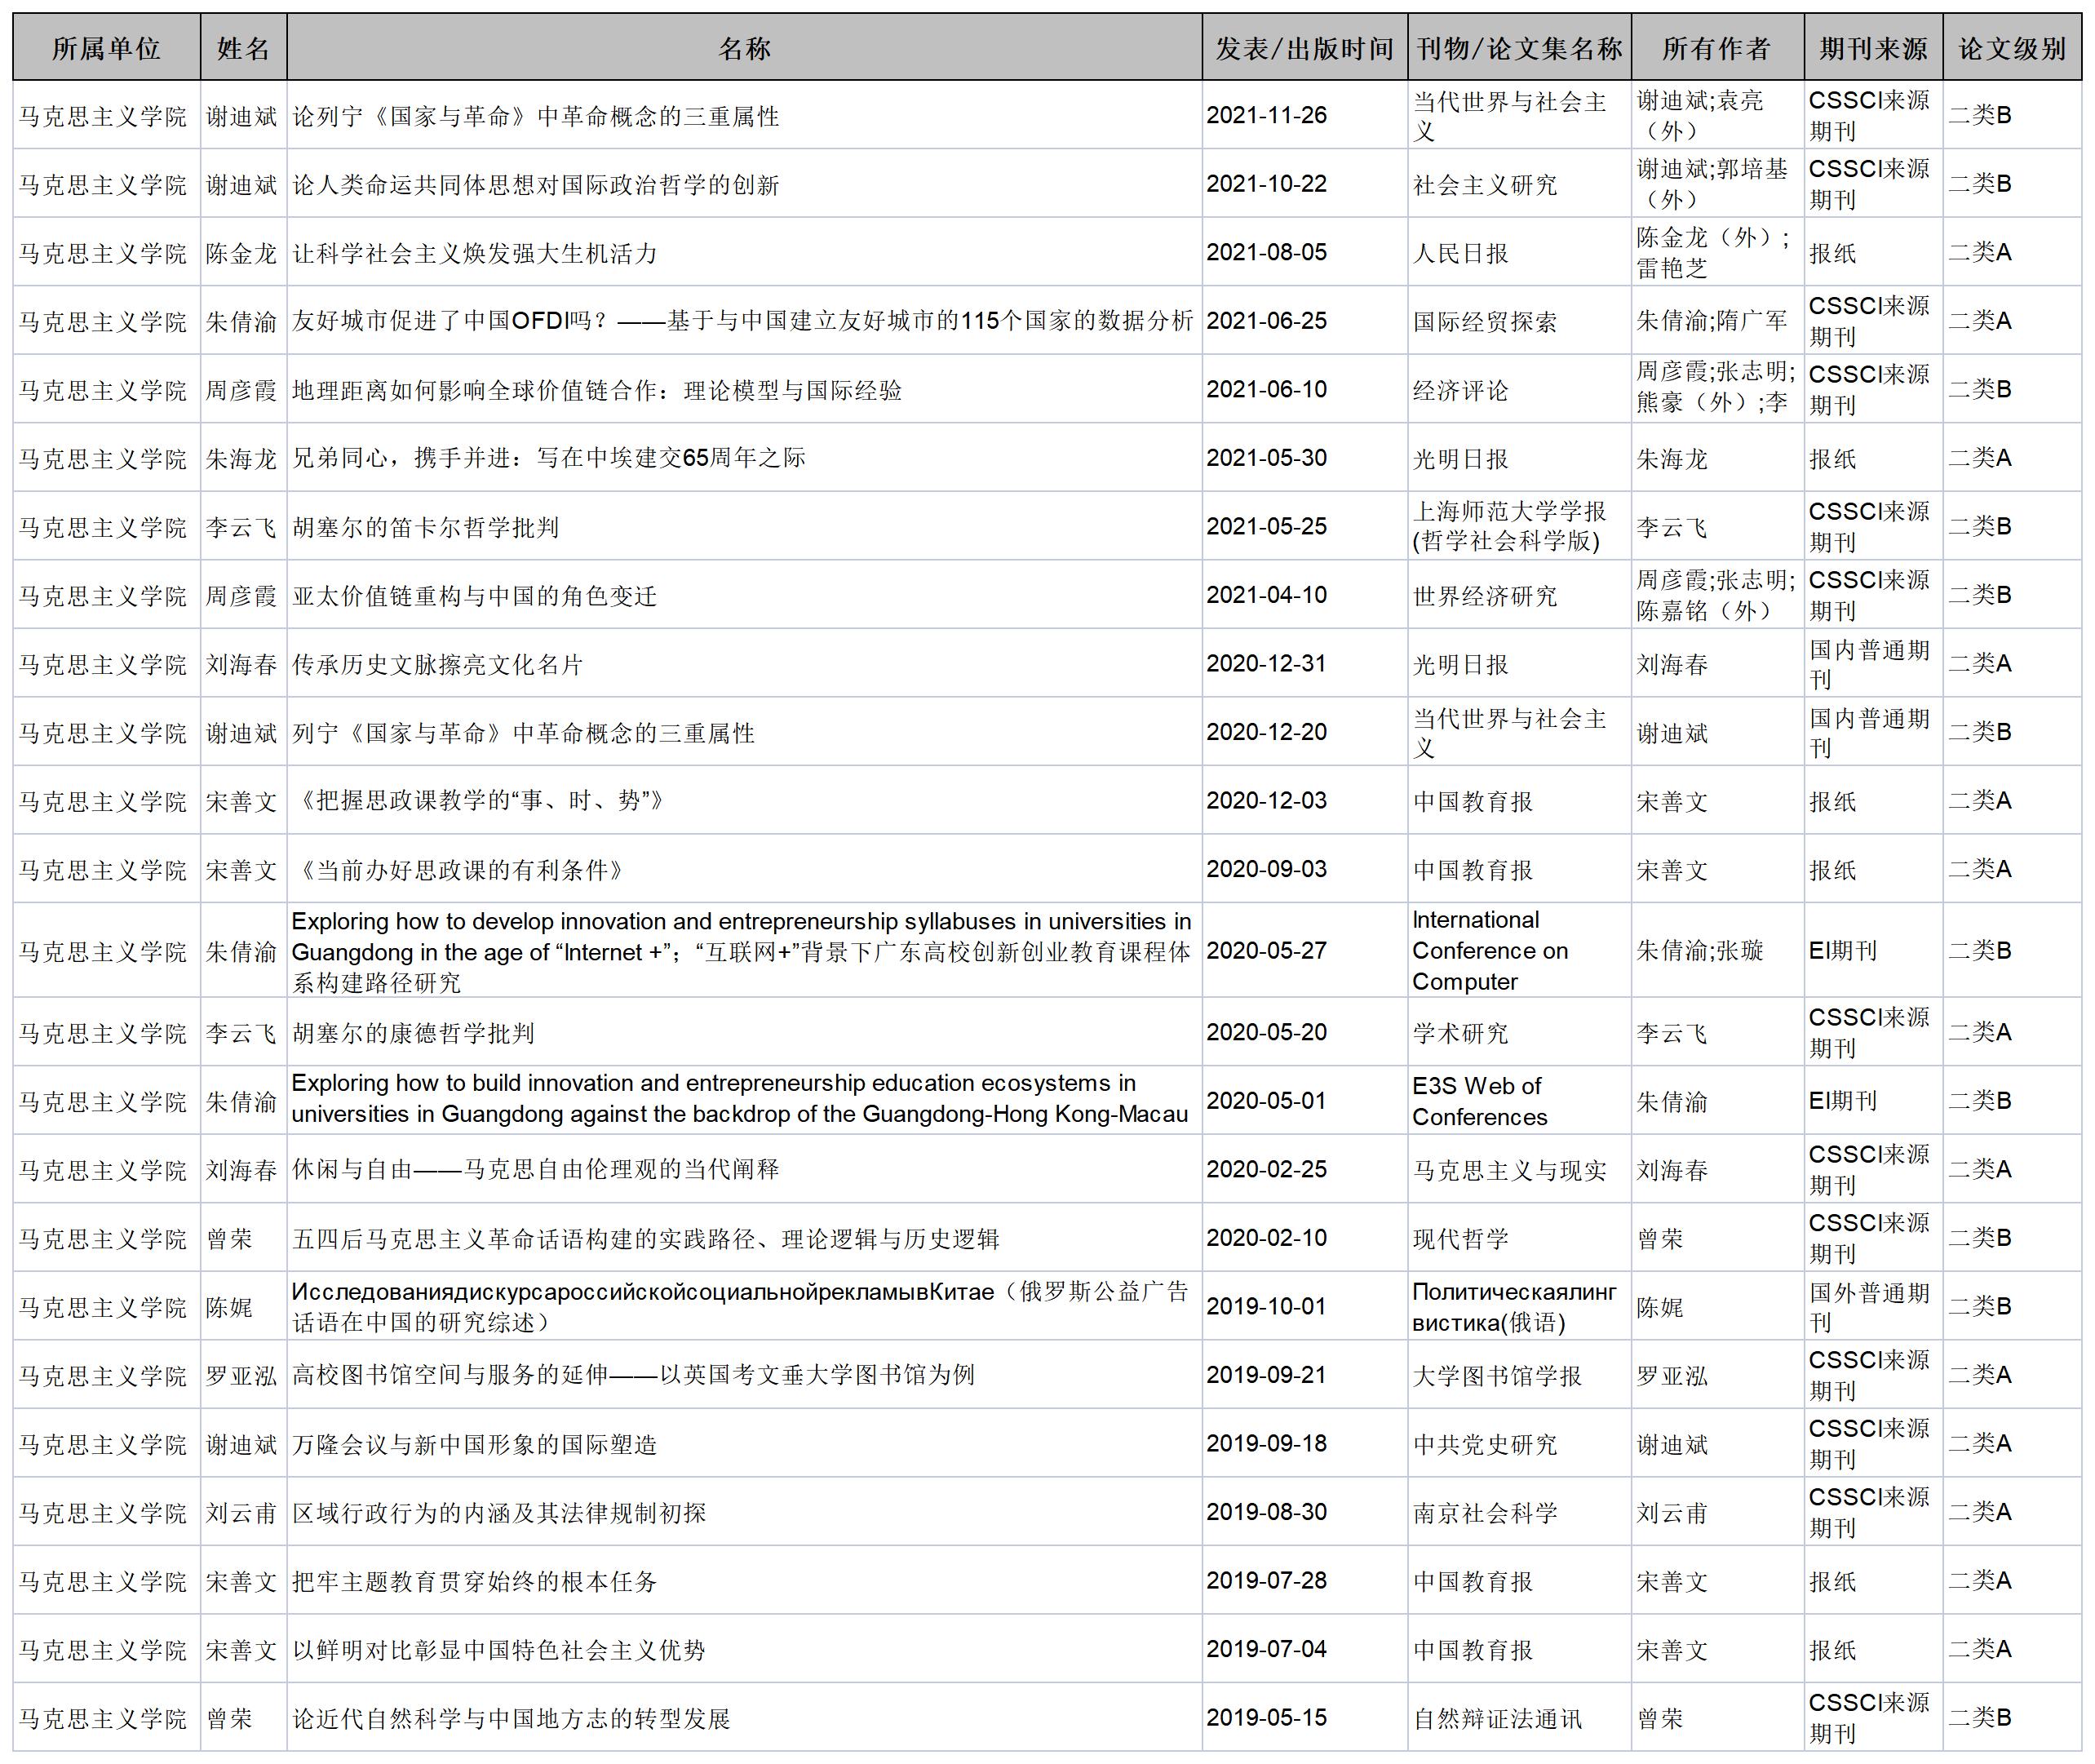Click the 大学图书馆学报 journal cell
This screenshot has height=1764, width=2095.
(x=1496, y=1376)
